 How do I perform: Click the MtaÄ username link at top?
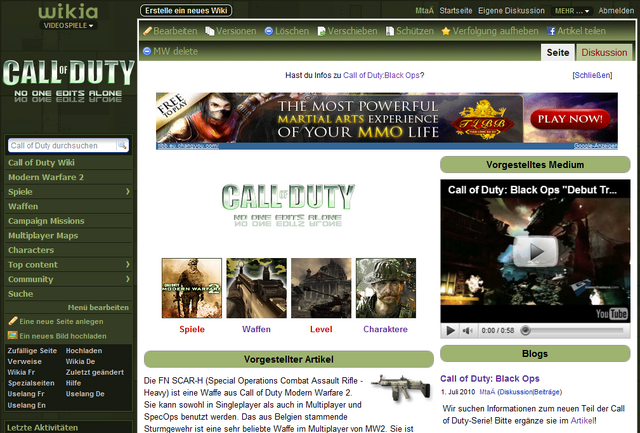pos(424,11)
